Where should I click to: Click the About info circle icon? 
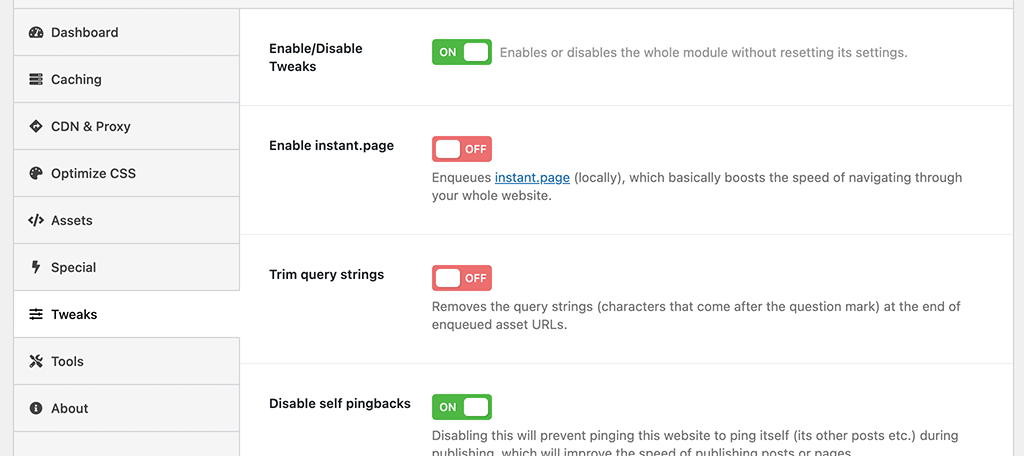pos(36,408)
